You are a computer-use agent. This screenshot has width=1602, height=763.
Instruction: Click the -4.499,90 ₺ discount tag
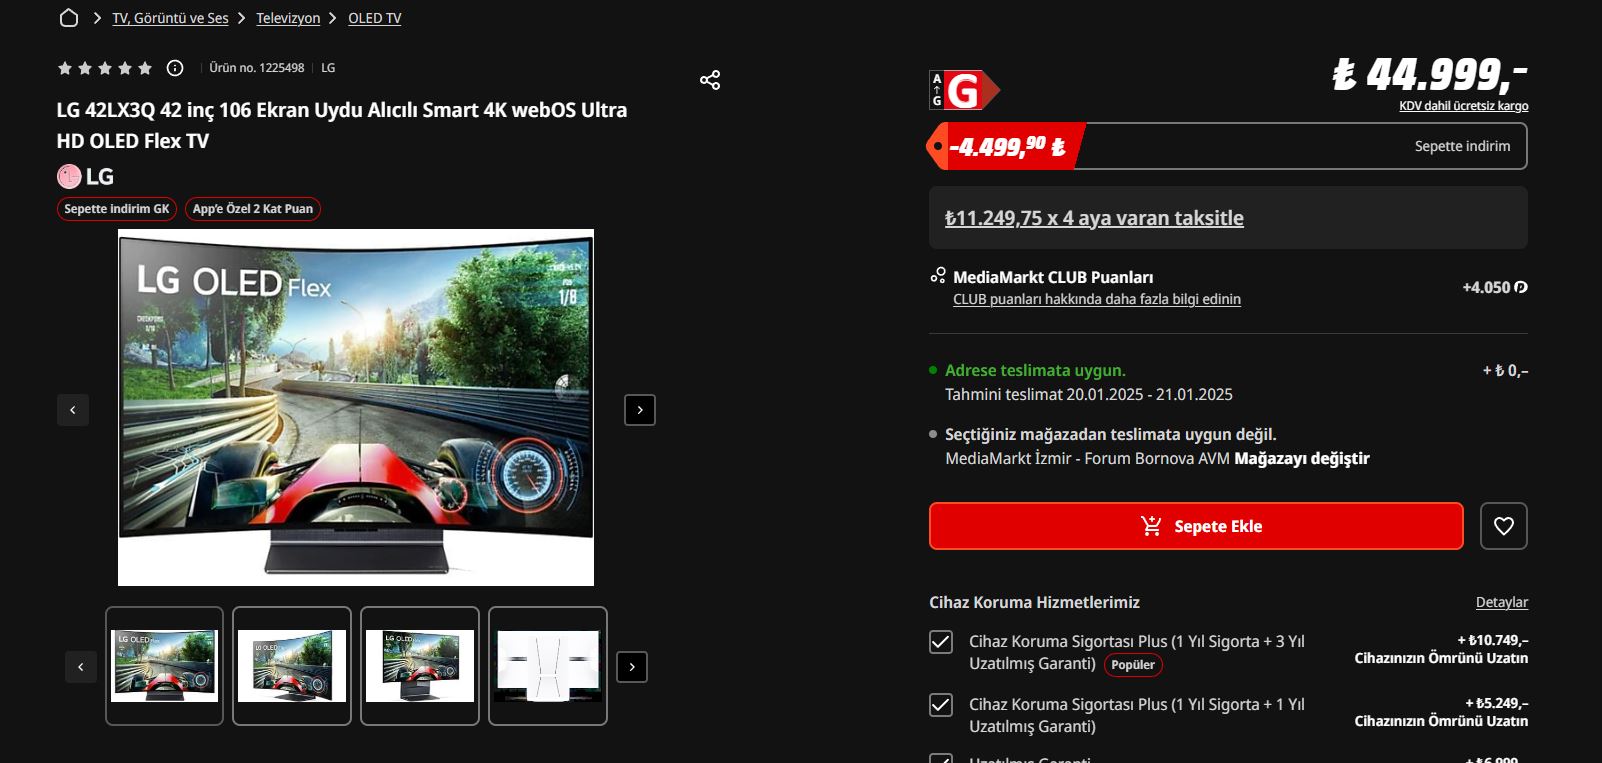click(1005, 147)
